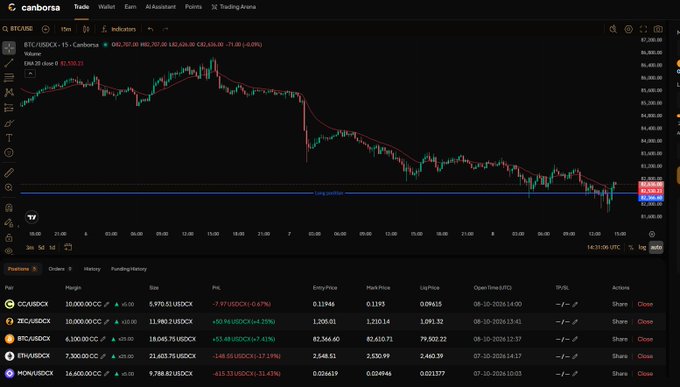Open the Points tab
Image resolution: width=680 pixels, height=387 pixels.
(193, 7)
